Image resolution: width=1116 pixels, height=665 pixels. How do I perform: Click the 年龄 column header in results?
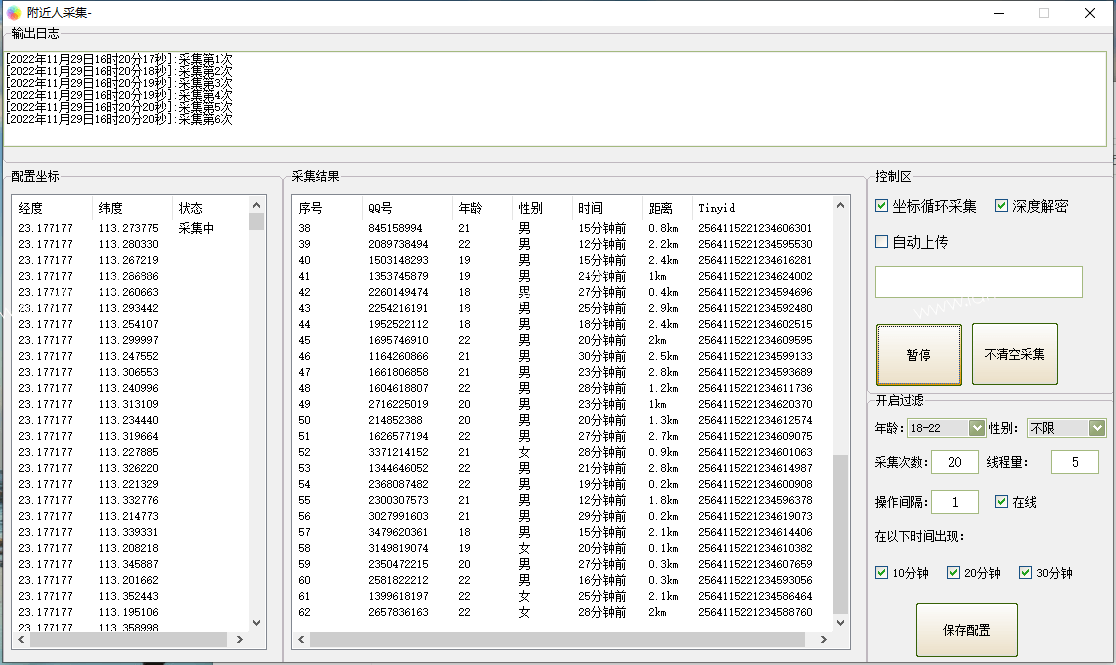pyautogui.click(x=482, y=208)
